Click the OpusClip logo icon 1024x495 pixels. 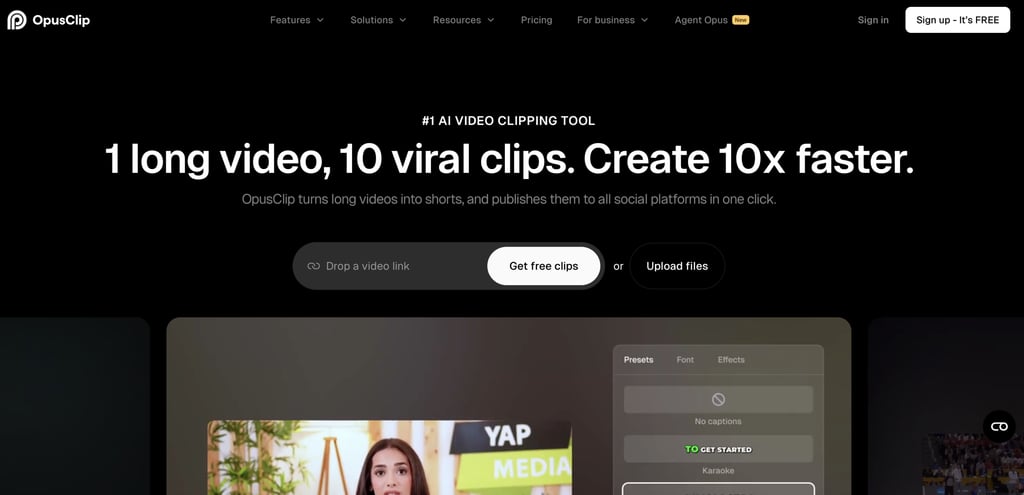pyautogui.click(x=16, y=20)
